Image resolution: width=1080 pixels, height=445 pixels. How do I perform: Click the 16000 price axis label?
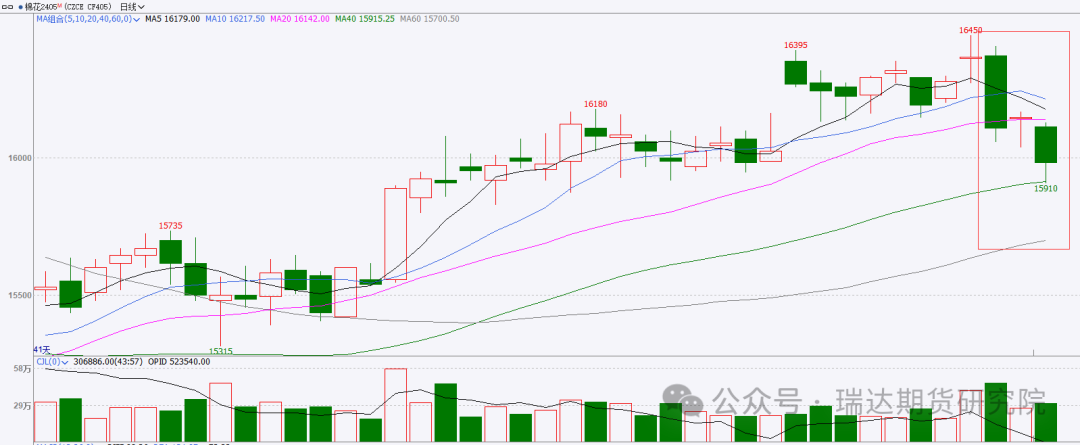coord(19,158)
